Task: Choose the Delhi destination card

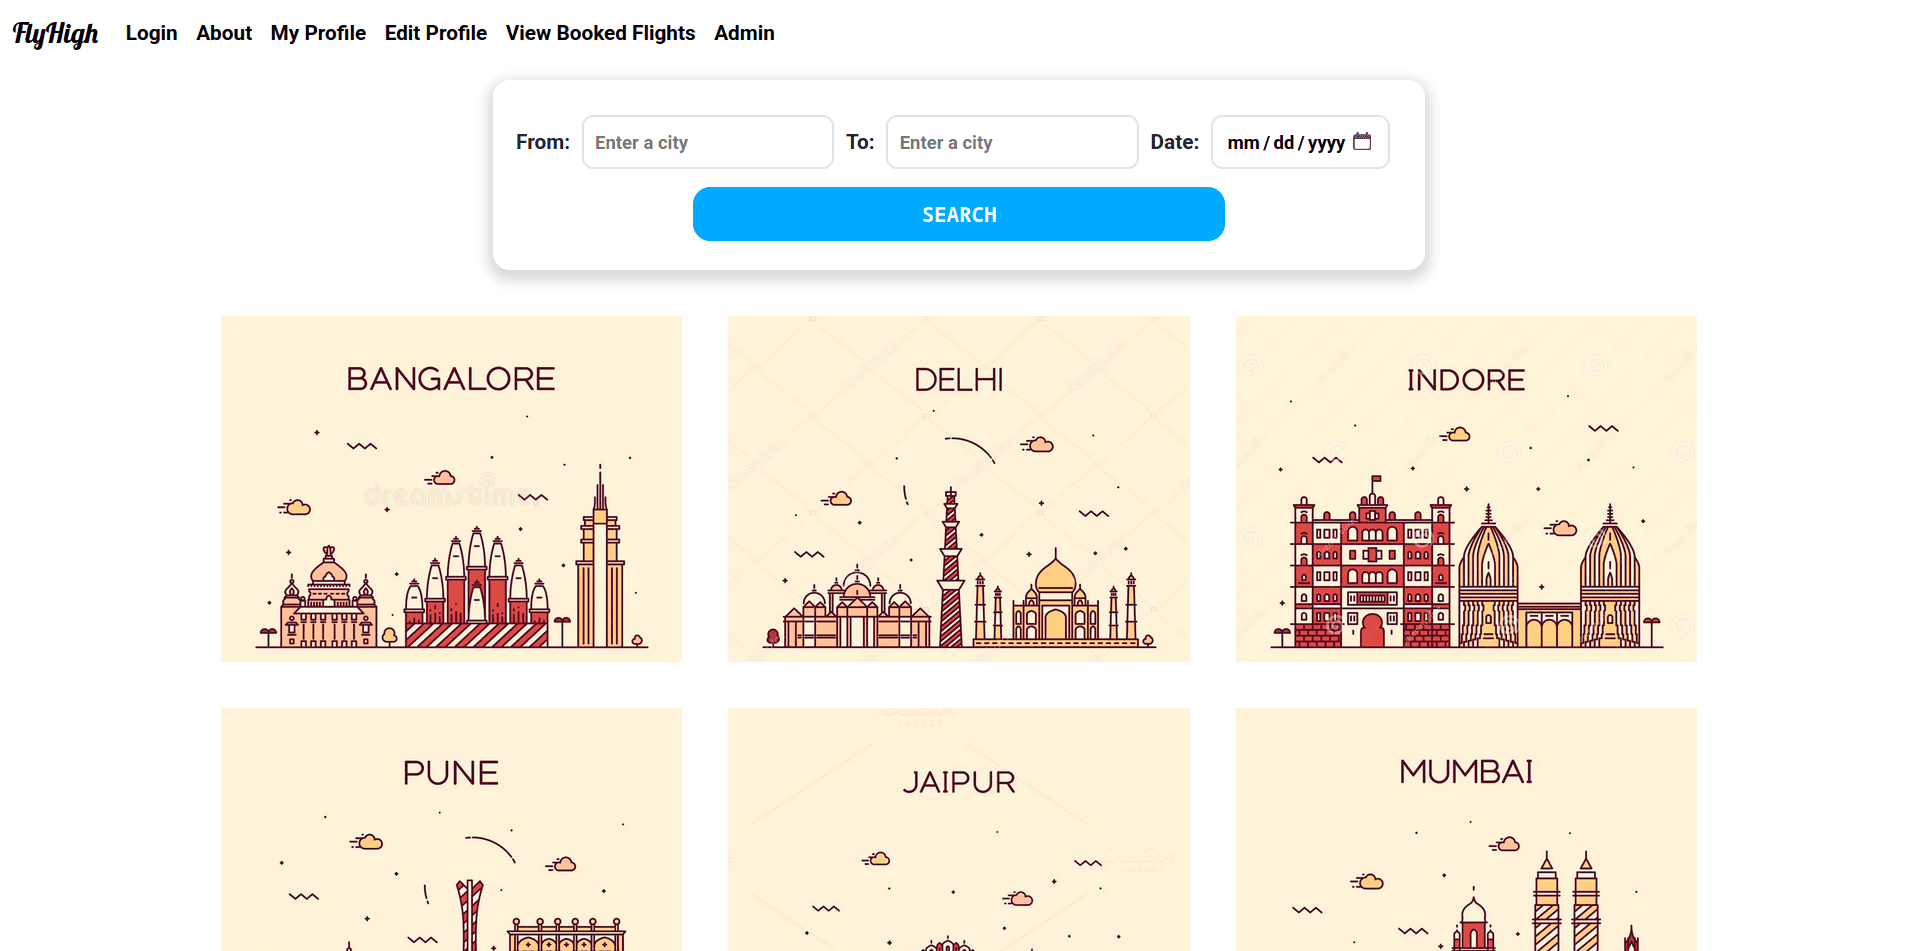Action: tap(958, 489)
